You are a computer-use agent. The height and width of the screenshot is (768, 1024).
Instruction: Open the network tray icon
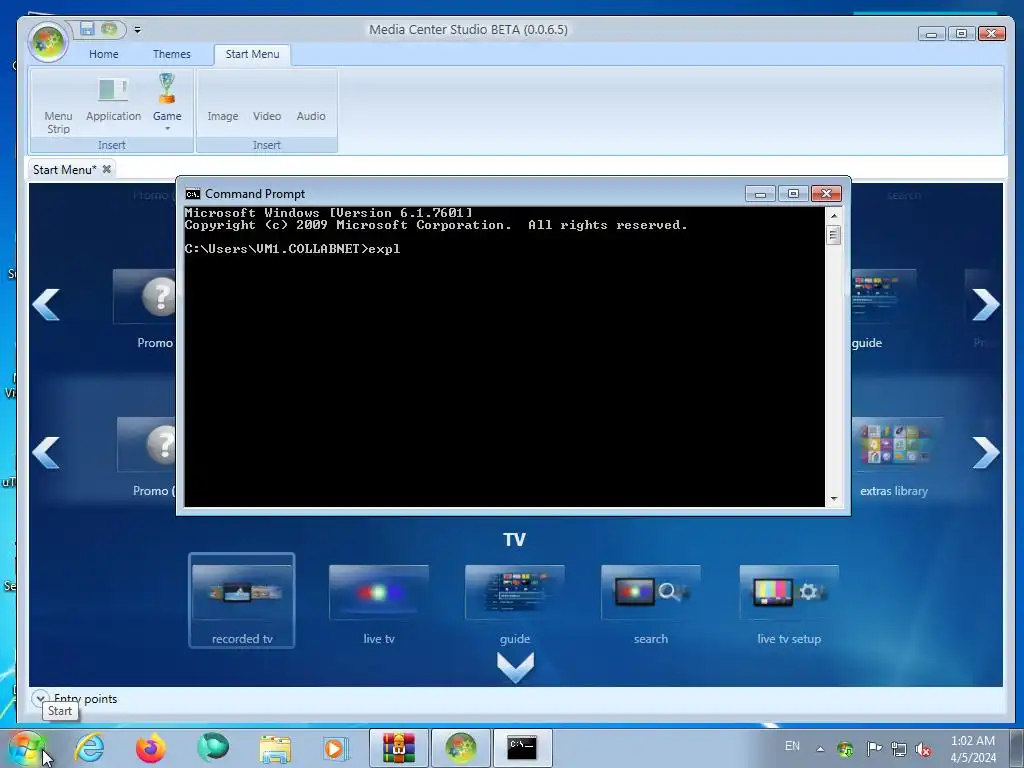click(x=899, y=749)
